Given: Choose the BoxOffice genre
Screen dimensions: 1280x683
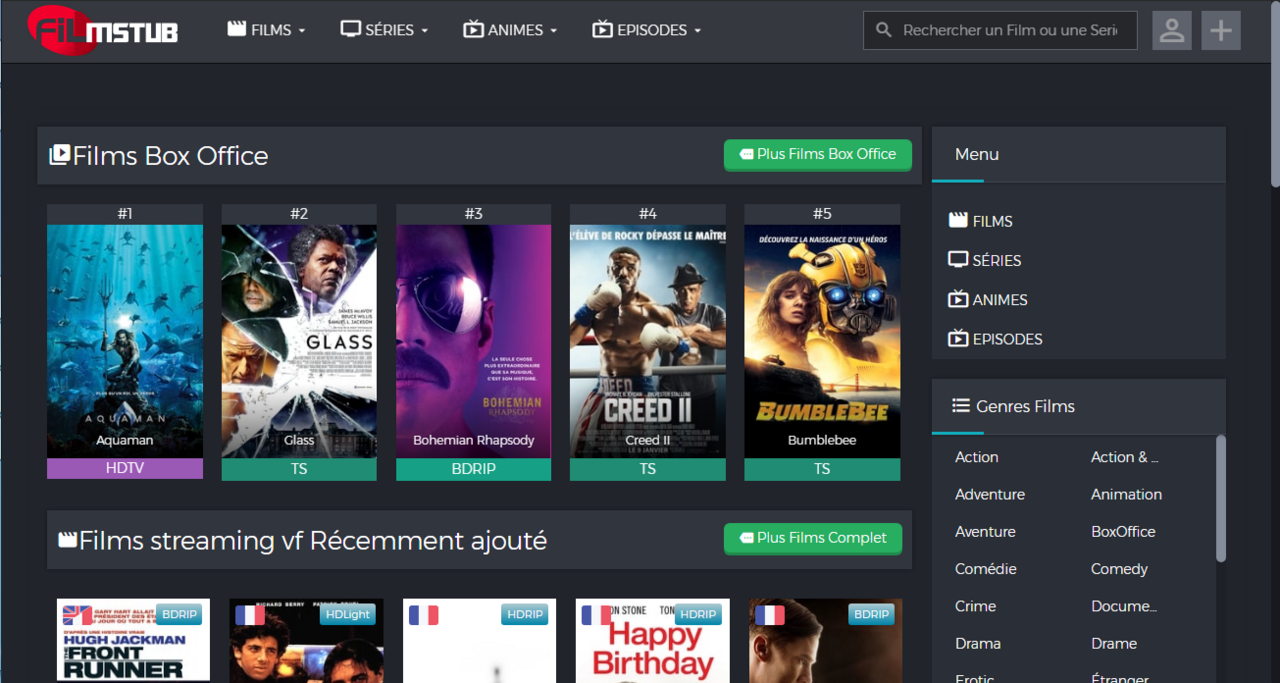Looking at the screenshot, I should [x=1123, y=532].
